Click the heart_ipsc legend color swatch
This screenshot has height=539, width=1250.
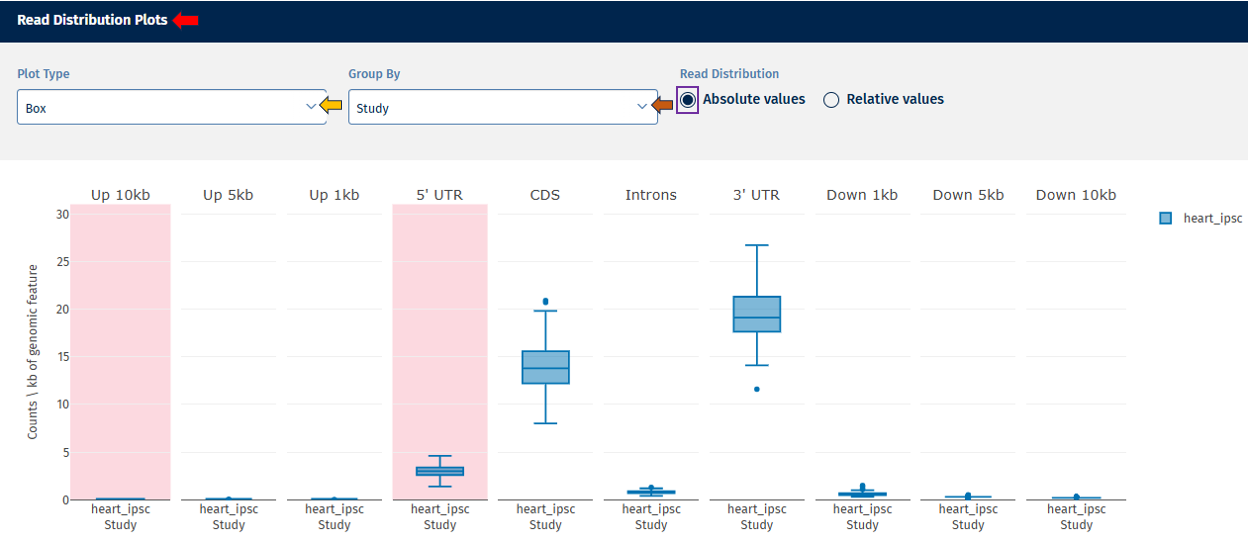[x=1165, y=218]
